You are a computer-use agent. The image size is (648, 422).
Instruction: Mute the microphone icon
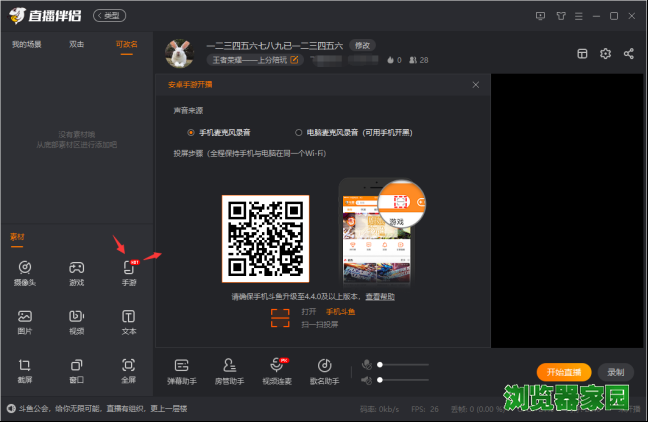(367, 365)
